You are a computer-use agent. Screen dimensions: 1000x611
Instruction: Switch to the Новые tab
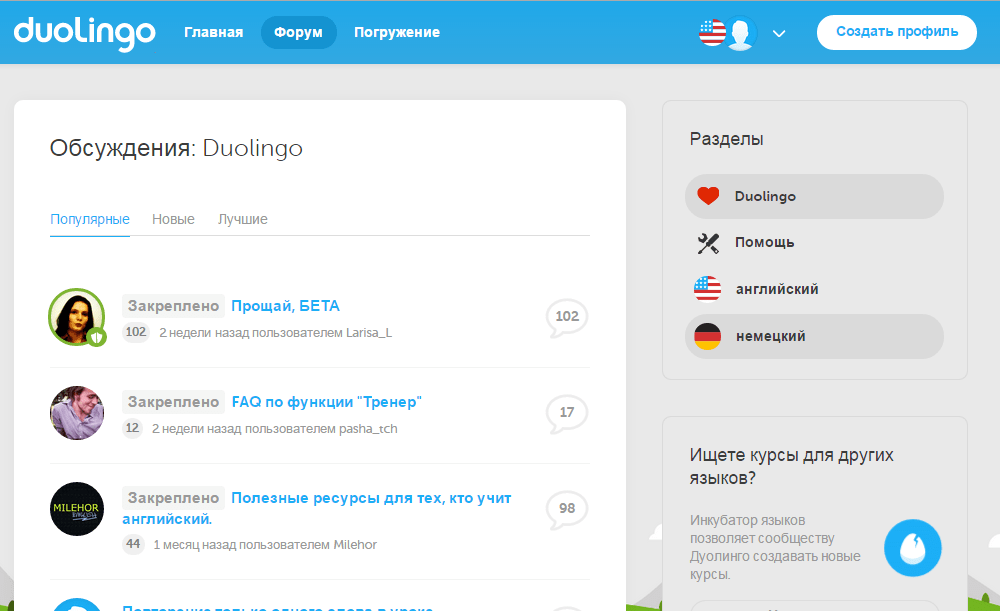tap(173, 219)
